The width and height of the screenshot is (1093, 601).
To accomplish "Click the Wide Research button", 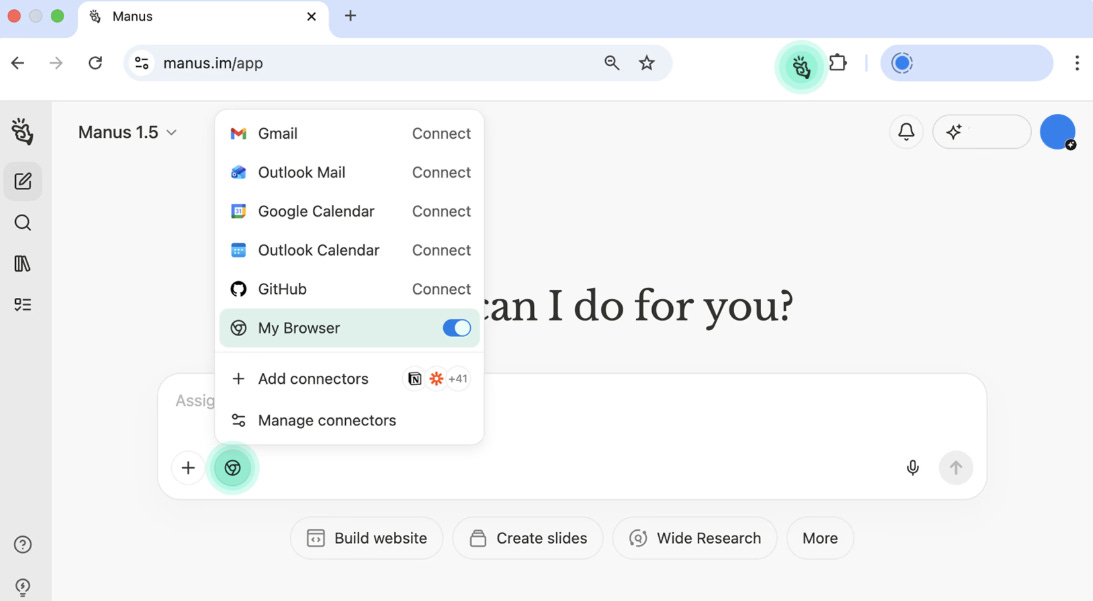I will tap(695, 538).
